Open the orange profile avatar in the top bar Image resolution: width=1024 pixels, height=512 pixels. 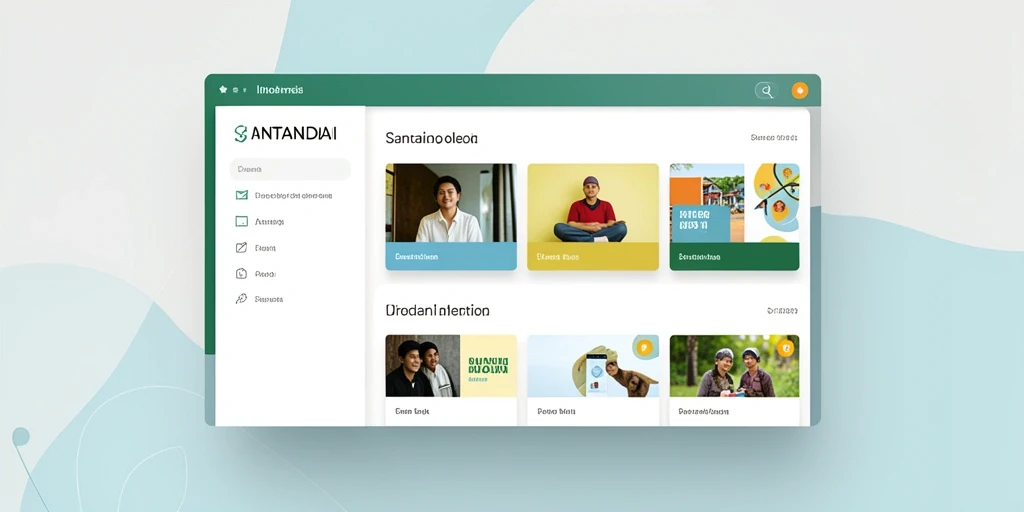(800, 91)
